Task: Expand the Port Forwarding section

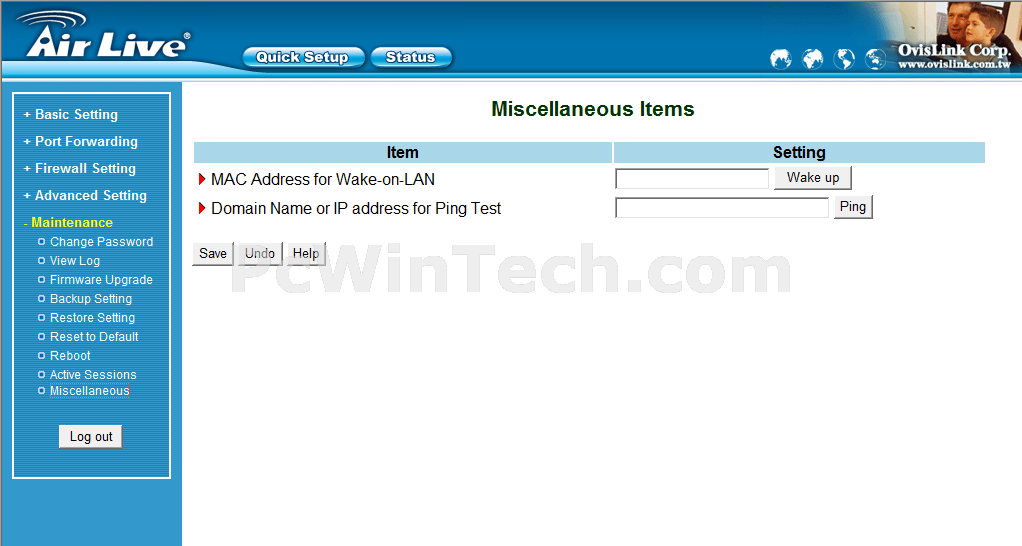Action: click(x=81, y=141)
